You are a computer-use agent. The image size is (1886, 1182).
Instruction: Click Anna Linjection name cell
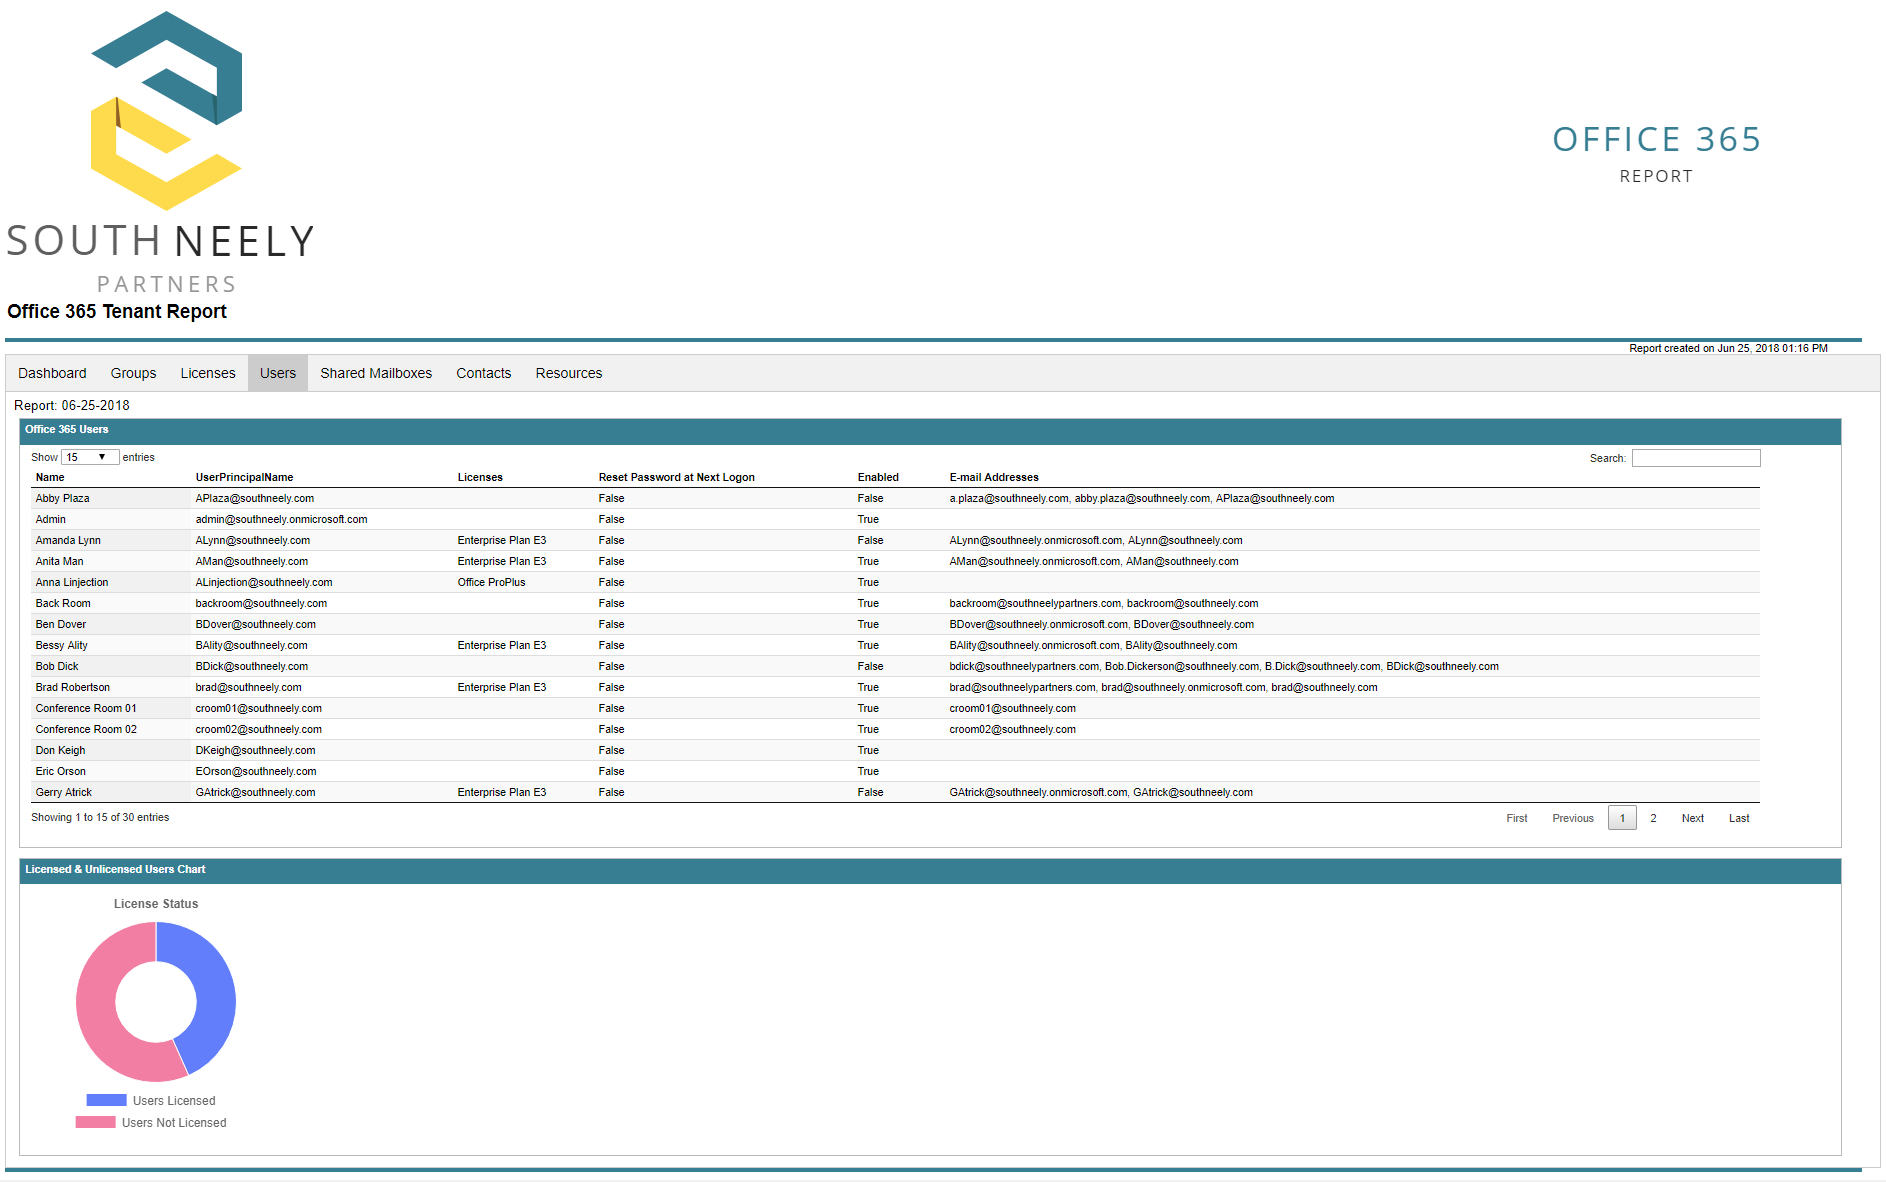pos(72,582)
